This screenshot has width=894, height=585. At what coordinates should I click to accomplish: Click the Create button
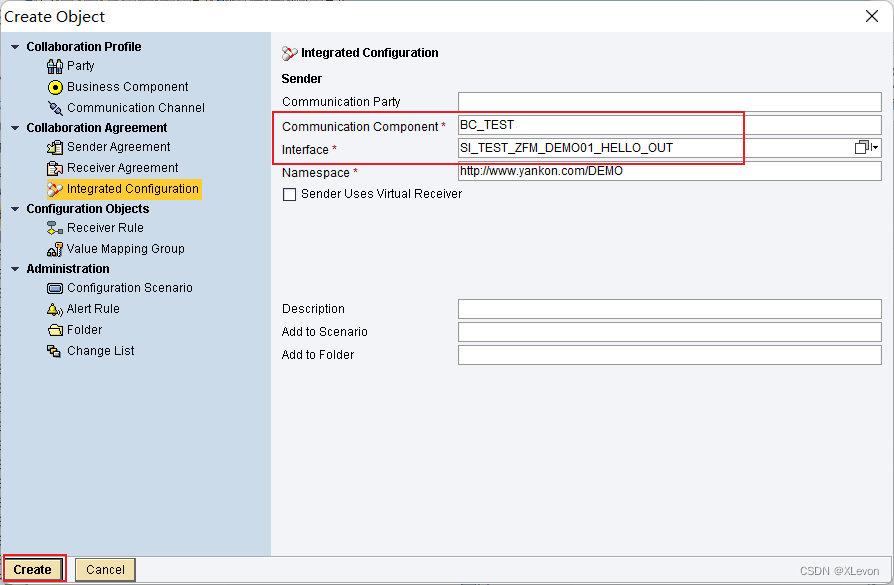[32, 570]
